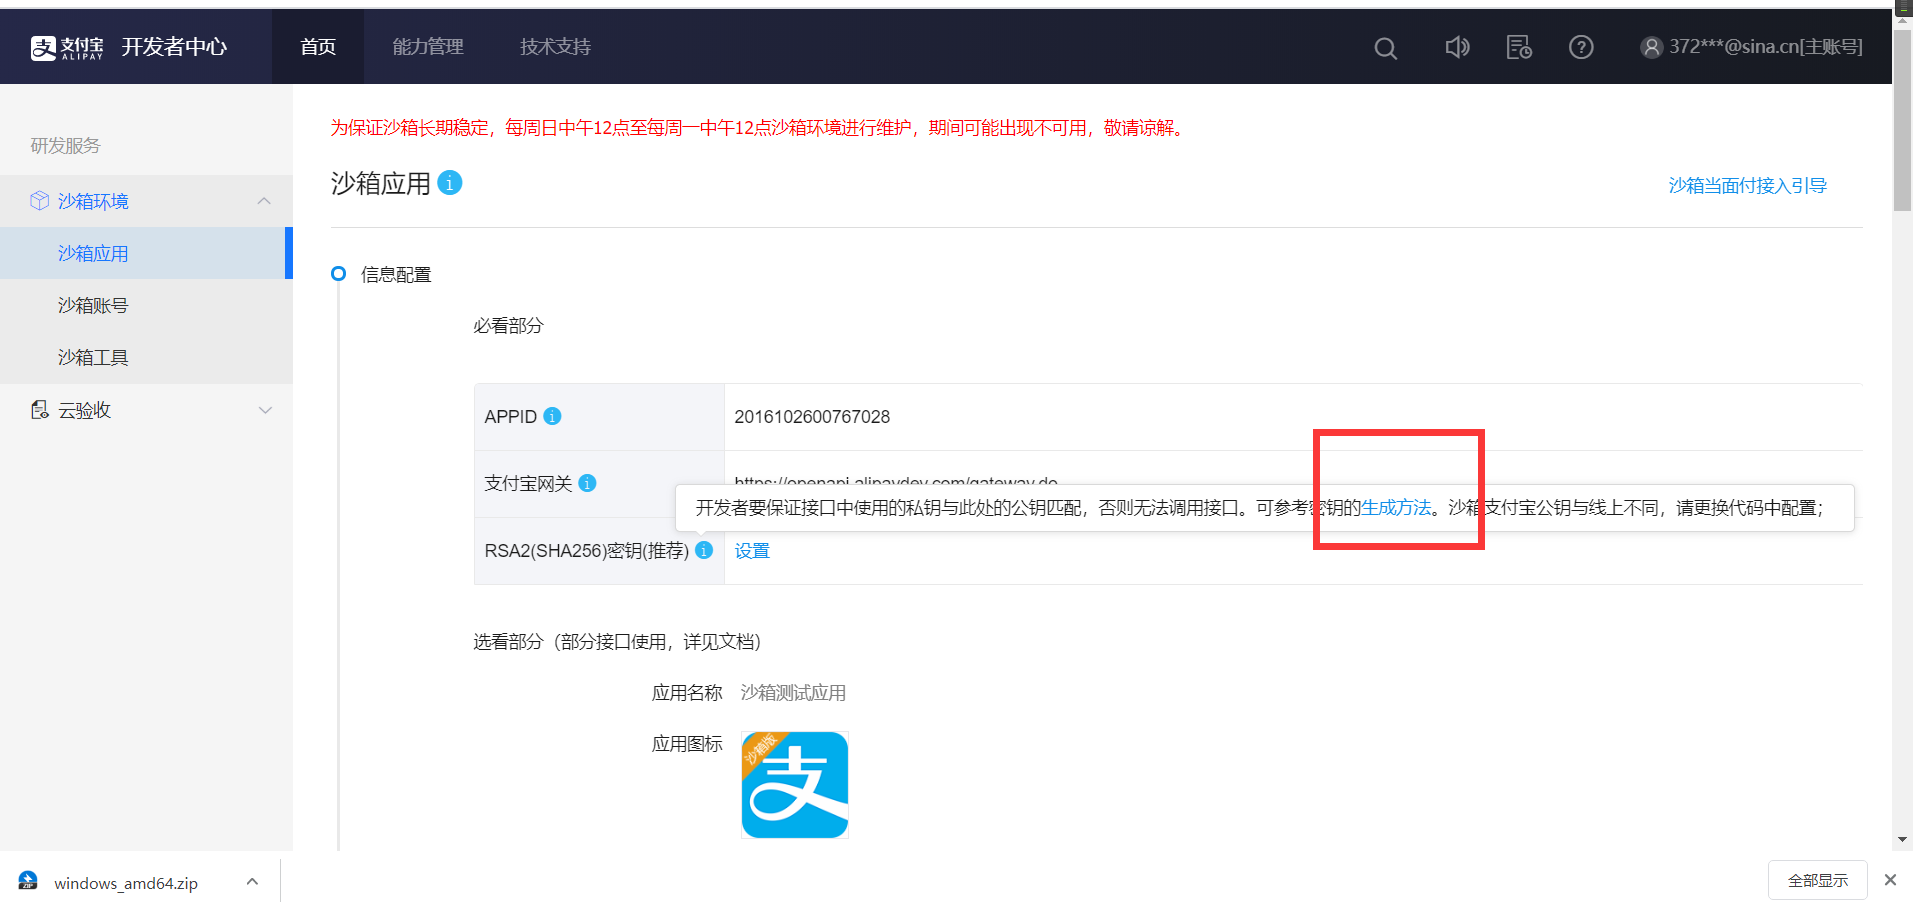Open the 能力管理 tab
This screenshot has height=902, width=1913.
click(x=428, y=47)
